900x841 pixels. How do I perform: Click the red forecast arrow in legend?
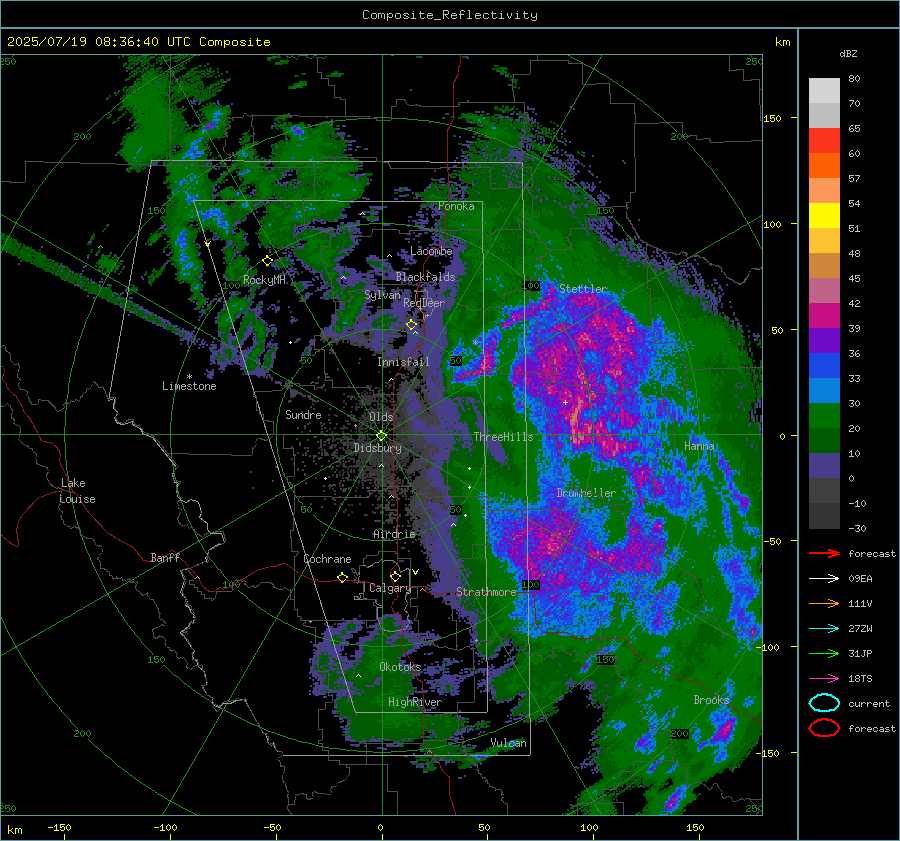tap(824, 553)
